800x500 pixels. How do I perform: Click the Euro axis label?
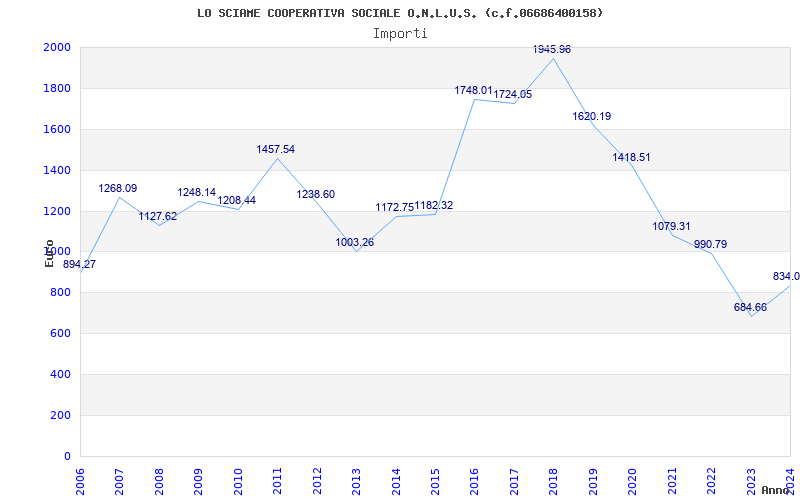pos(49,253)
